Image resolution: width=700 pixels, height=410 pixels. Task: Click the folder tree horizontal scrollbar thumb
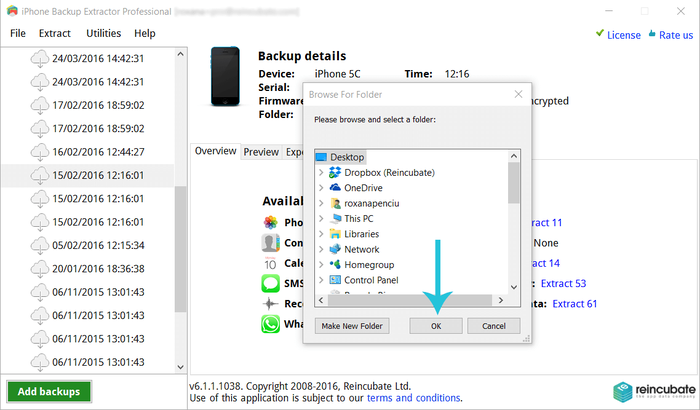tap(409, 300)
